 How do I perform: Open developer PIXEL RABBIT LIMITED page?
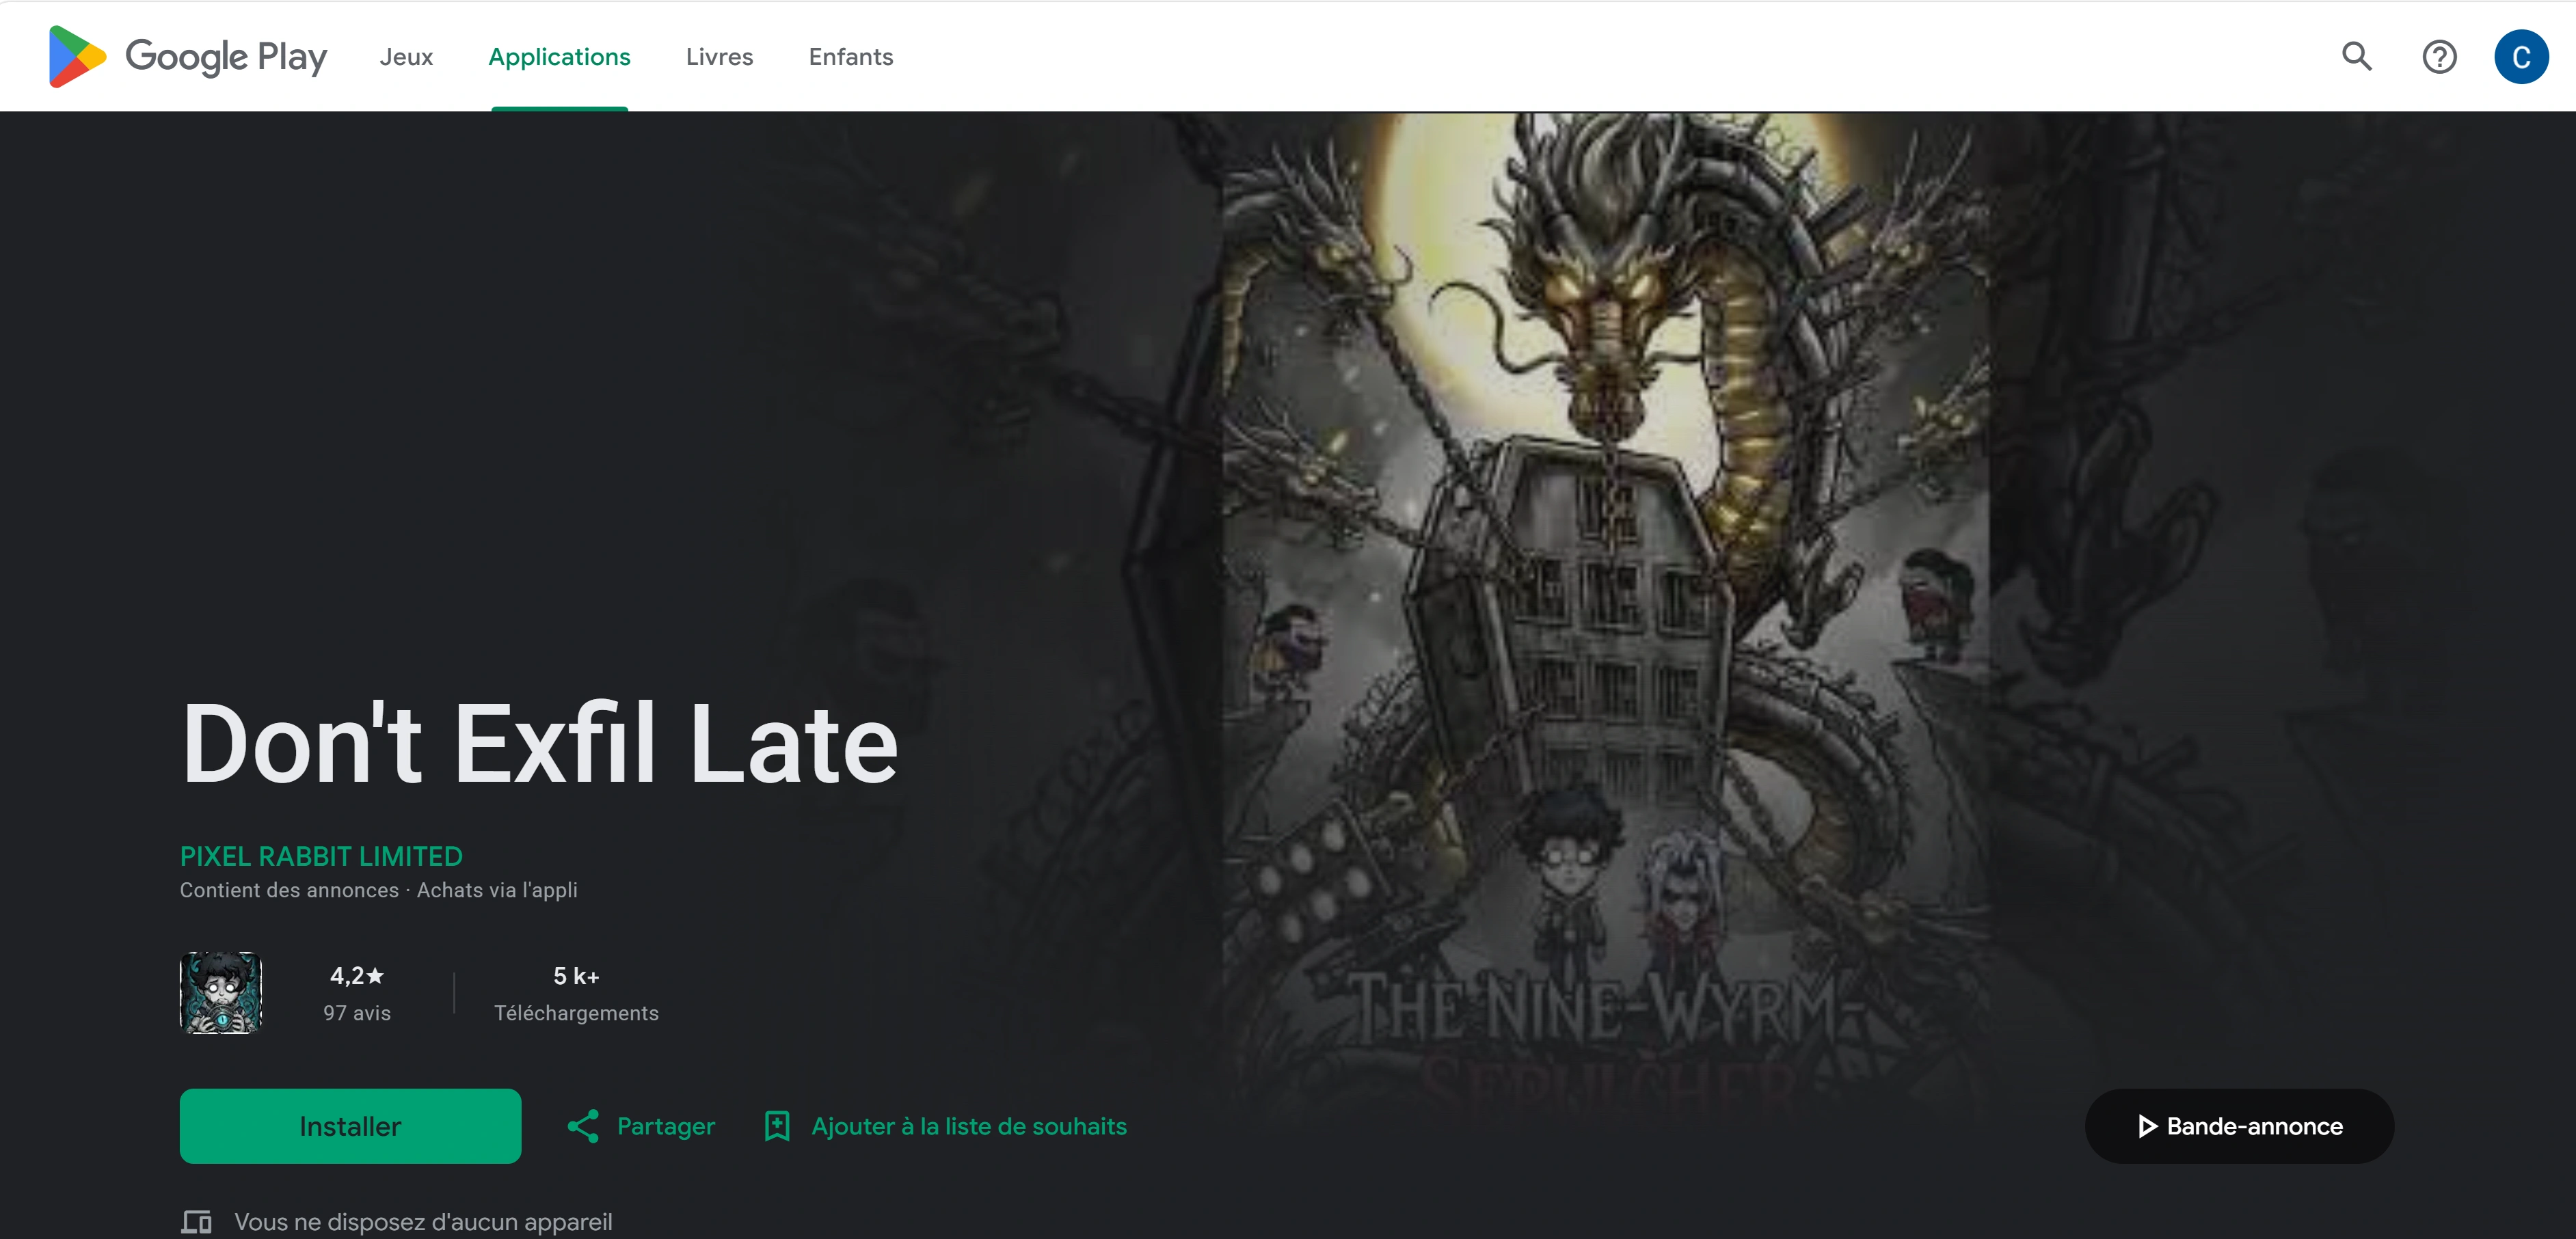point(321,856)
